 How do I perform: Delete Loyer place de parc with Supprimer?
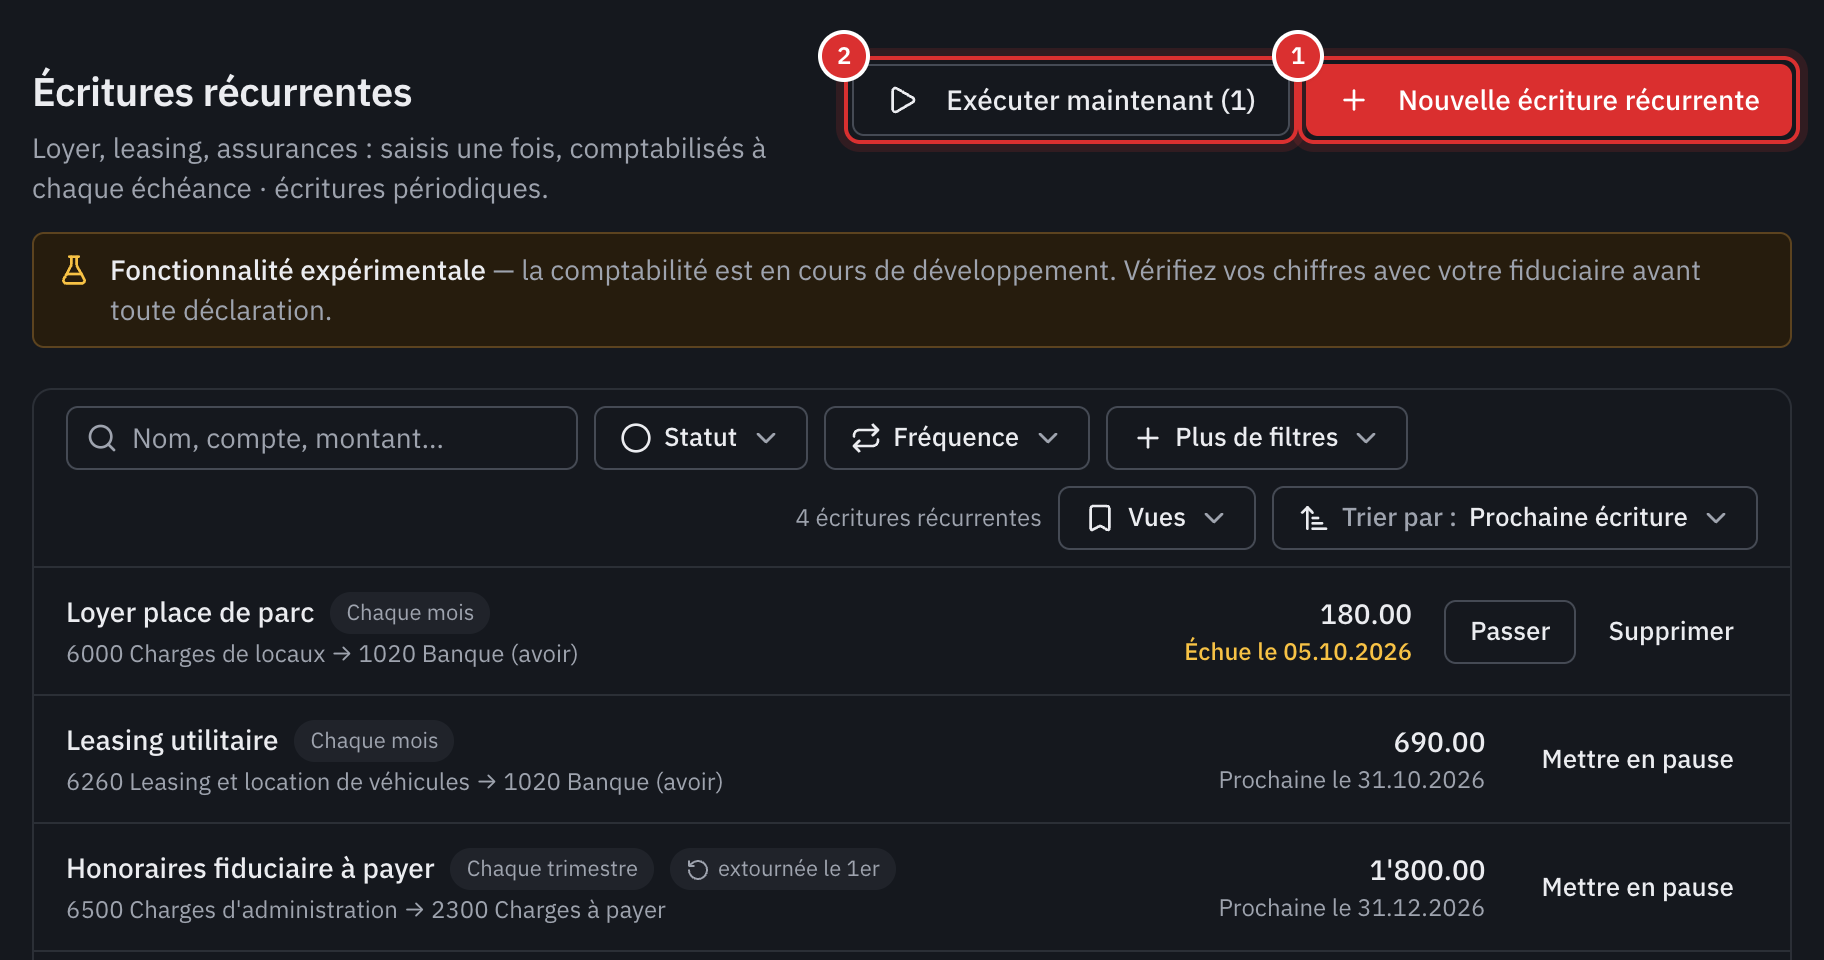pos(1671,632)
